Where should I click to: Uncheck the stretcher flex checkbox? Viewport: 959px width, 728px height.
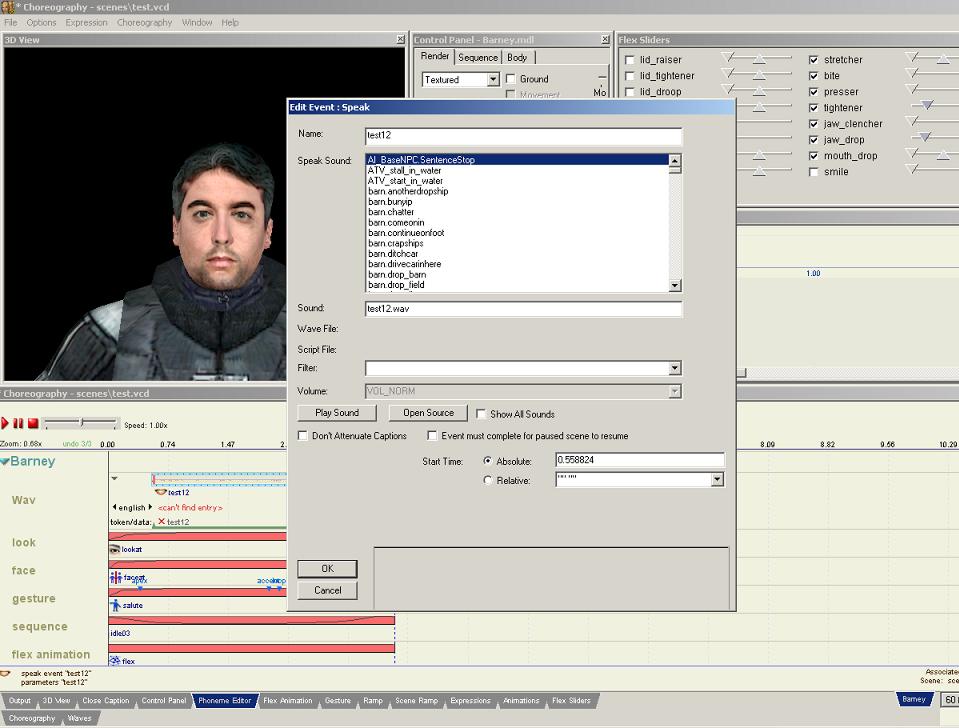[813, 60]
